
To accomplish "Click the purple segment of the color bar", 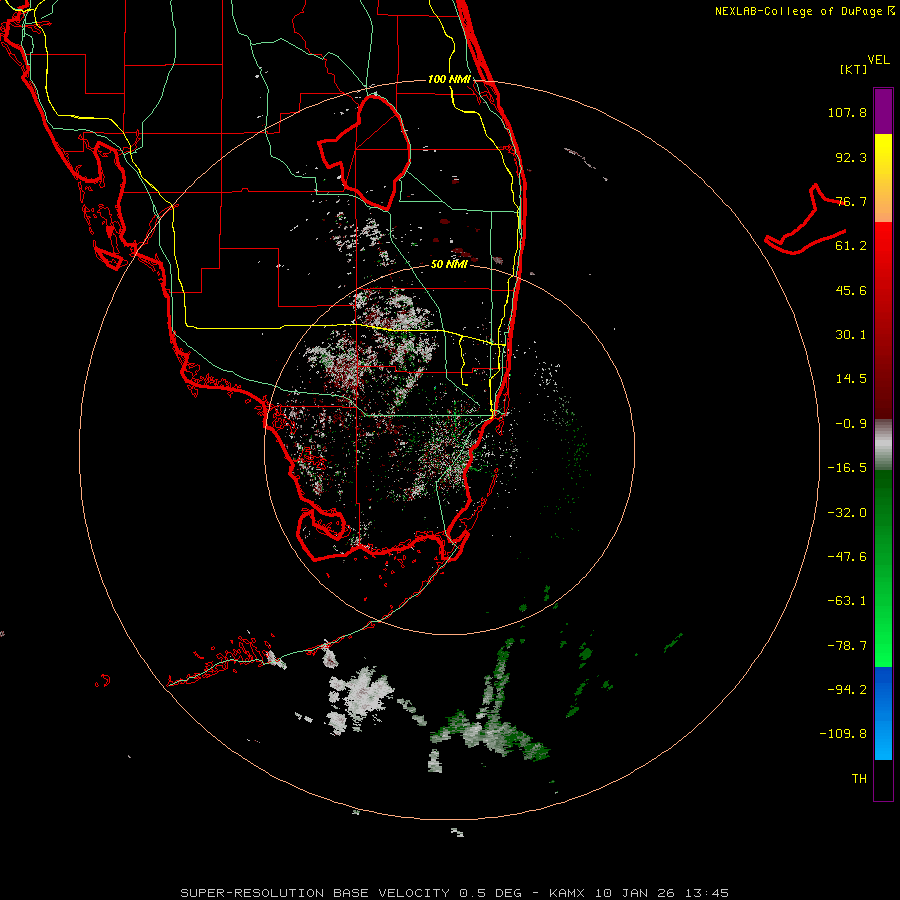I will pos(883,111).
